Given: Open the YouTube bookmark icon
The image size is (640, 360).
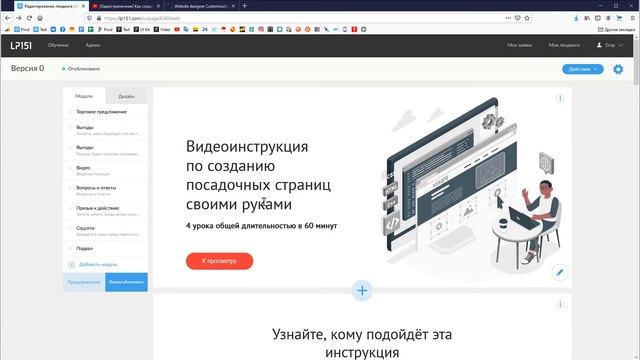Looking at the screenshot, I should tap(177, 29).
